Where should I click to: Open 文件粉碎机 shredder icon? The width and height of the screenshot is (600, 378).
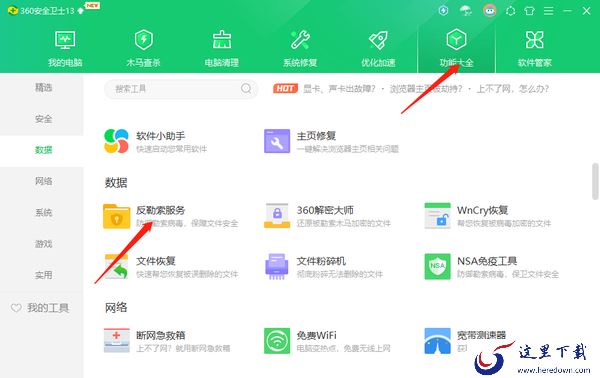click(x=277, y=267)
